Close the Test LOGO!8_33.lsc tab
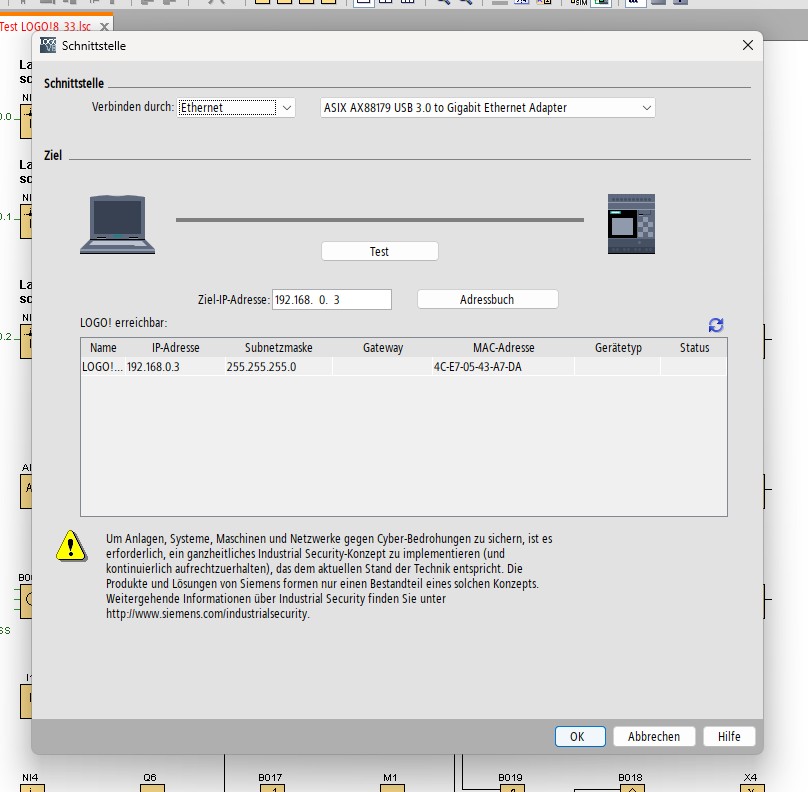The height and width of the screenshot is (792, 808). click(x=105, y=26)
